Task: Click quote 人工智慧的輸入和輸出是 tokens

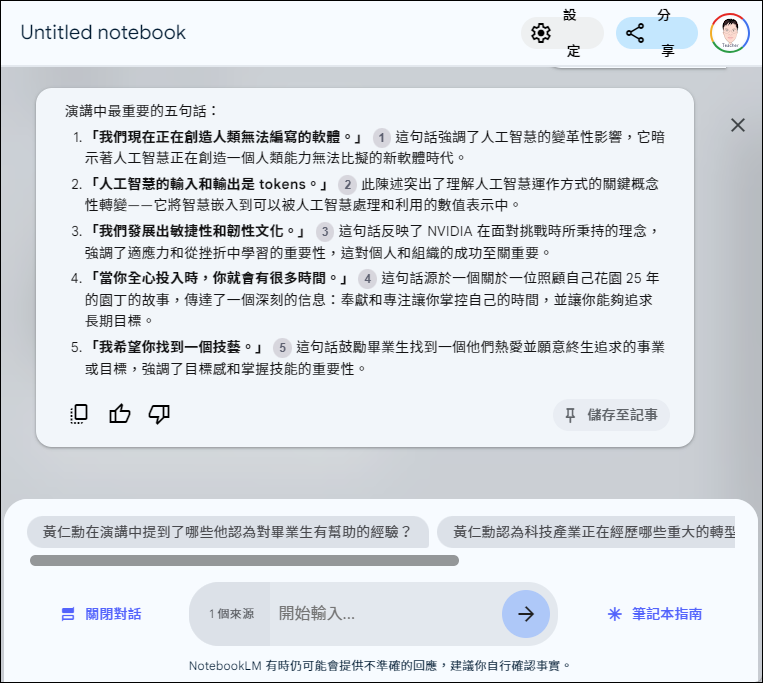Action: pyautogui.click(x=207, y=184)
